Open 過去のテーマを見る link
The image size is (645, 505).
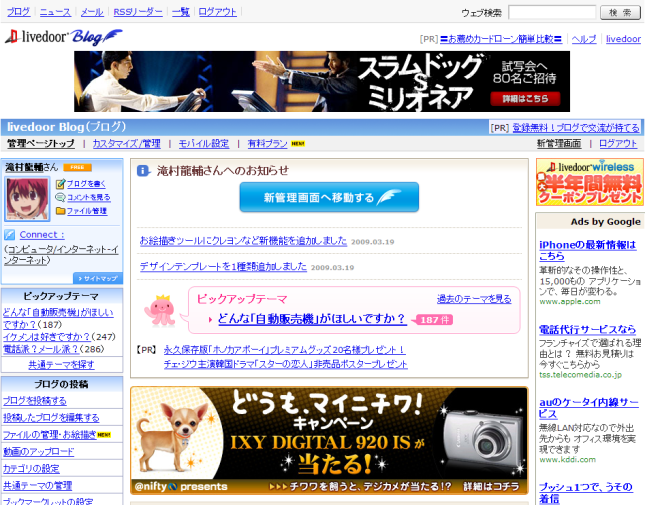coord(474,299)
